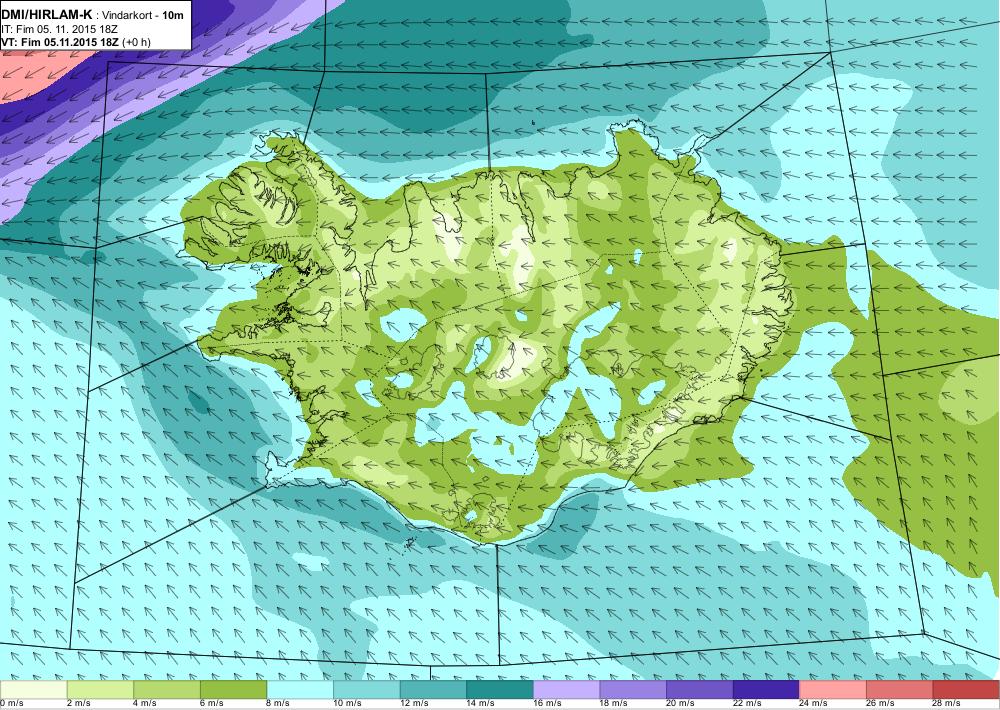This screenshot has width=1000, height=710.
Task: Select the '16 m/s' legend label
Action: (547, 704)
